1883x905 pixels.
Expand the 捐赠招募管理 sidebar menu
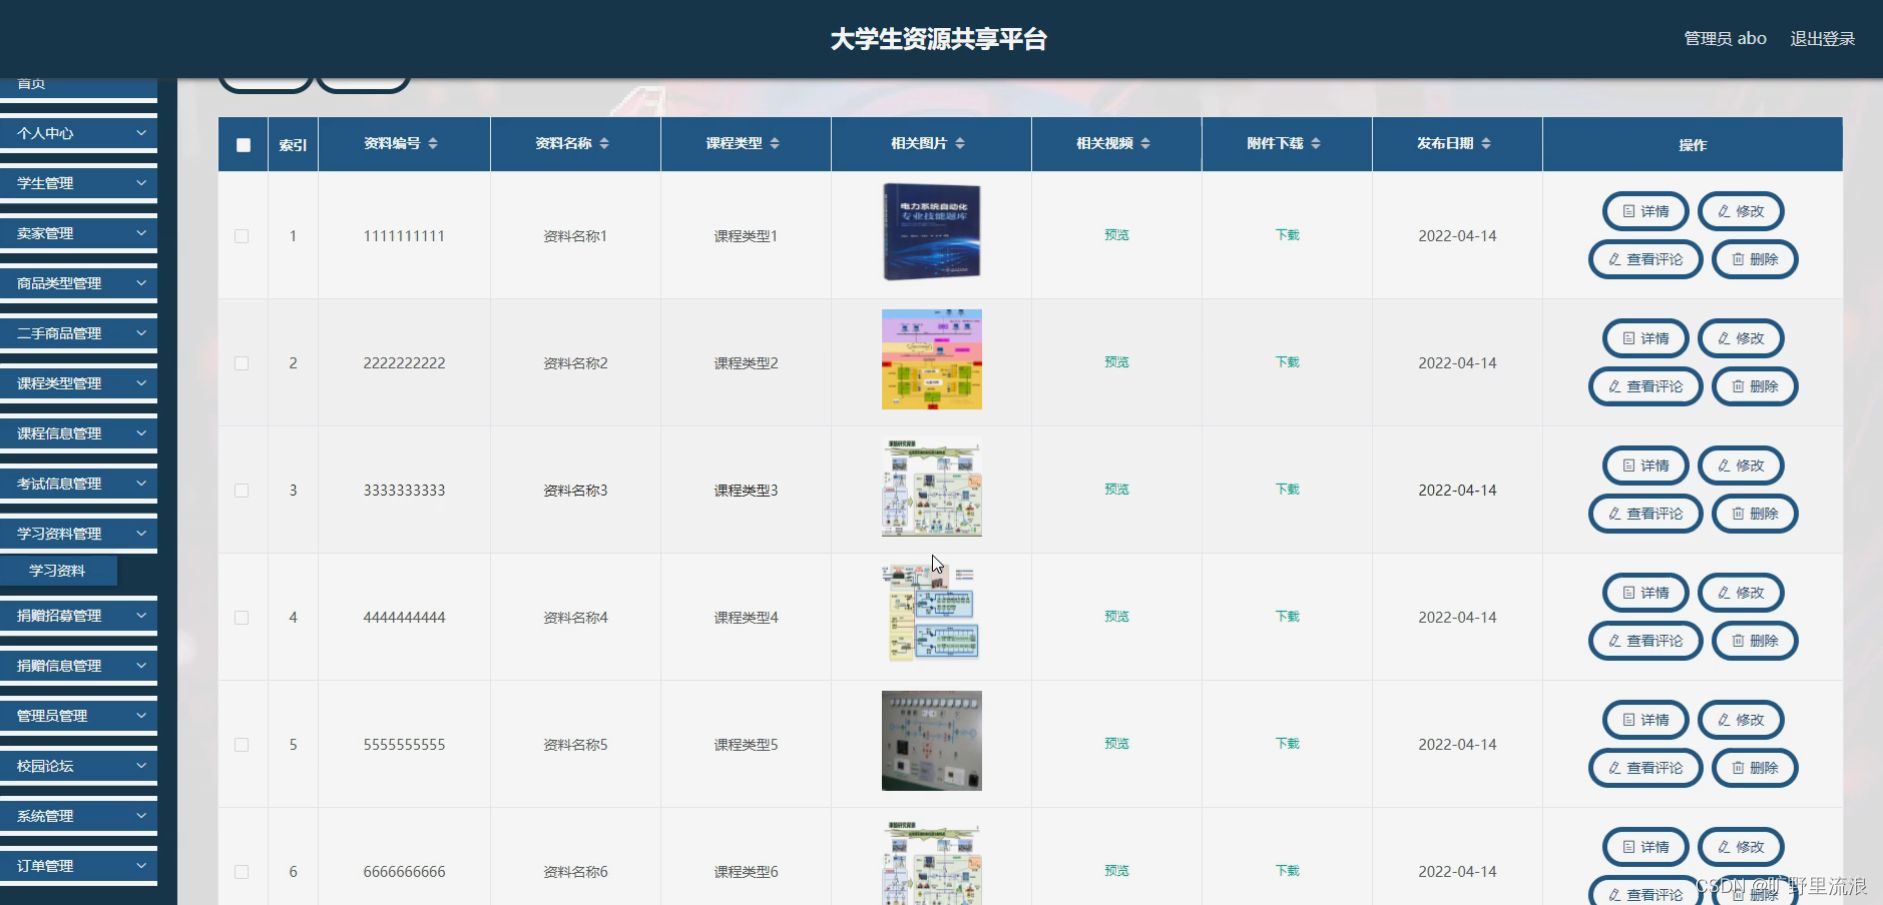(79, 616)
